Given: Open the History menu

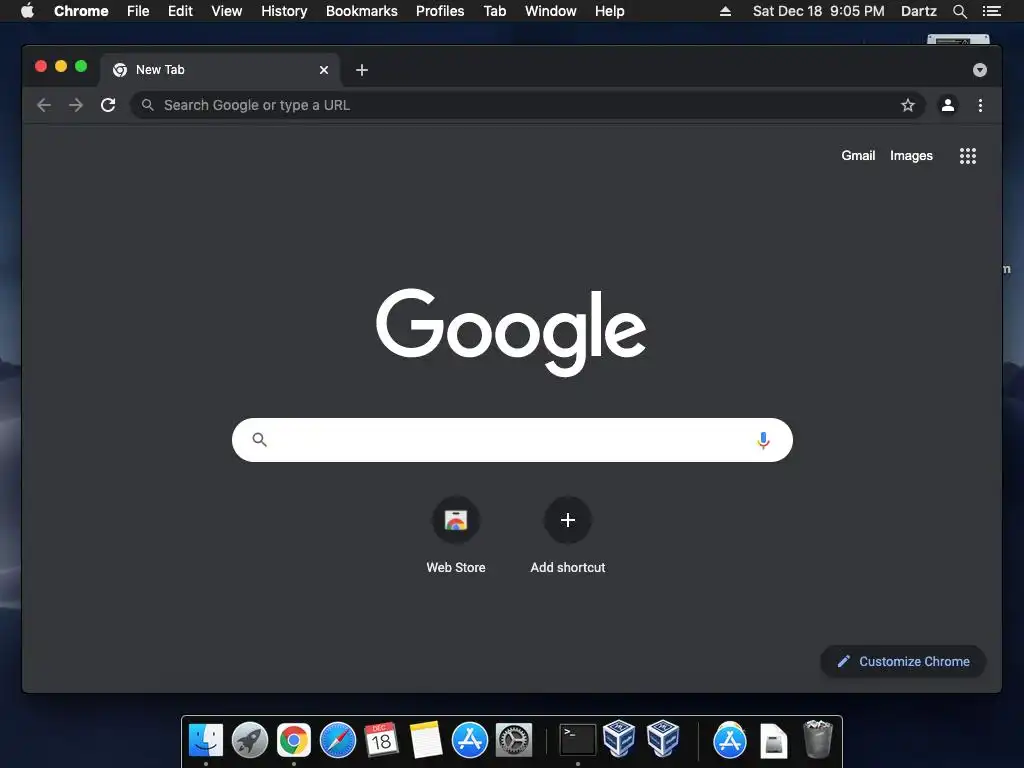Looking at the screenshot, I should pyautogui.click(x=284, y=11).
